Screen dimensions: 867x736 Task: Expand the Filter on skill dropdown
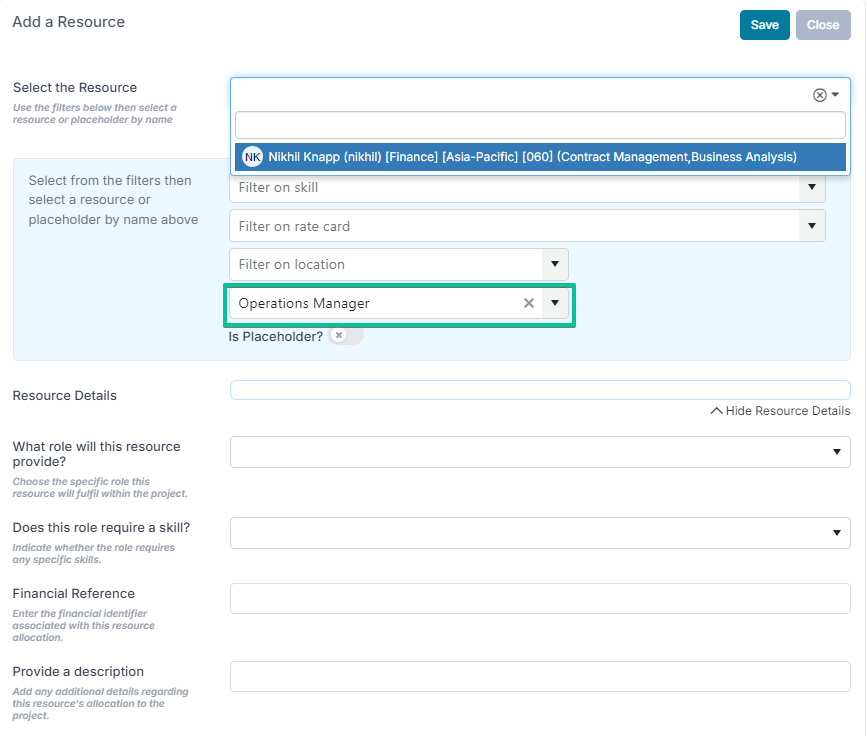click(x=812, y=187)
